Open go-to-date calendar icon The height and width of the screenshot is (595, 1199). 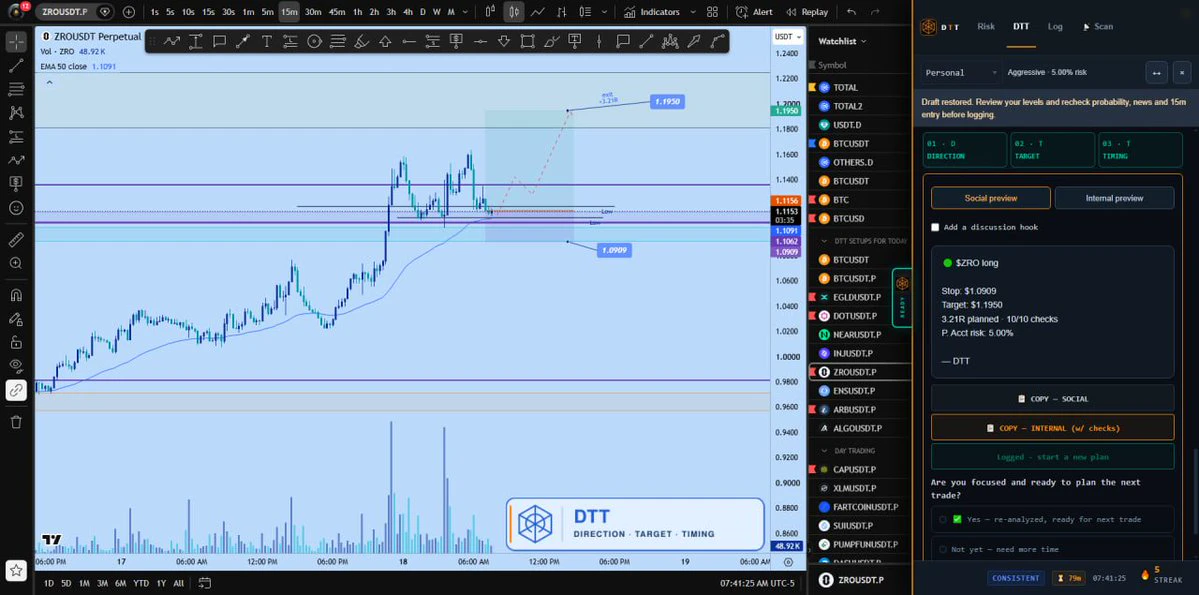pos(204,583)
